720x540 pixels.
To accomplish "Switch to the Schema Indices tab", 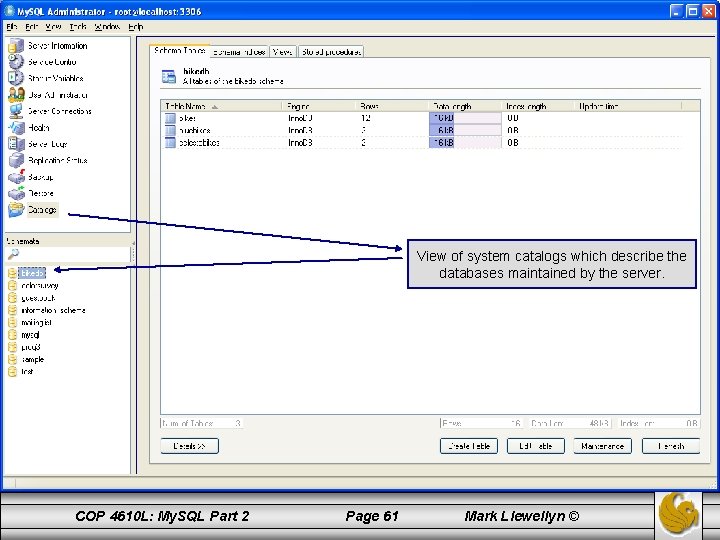I will pos(239,52).
